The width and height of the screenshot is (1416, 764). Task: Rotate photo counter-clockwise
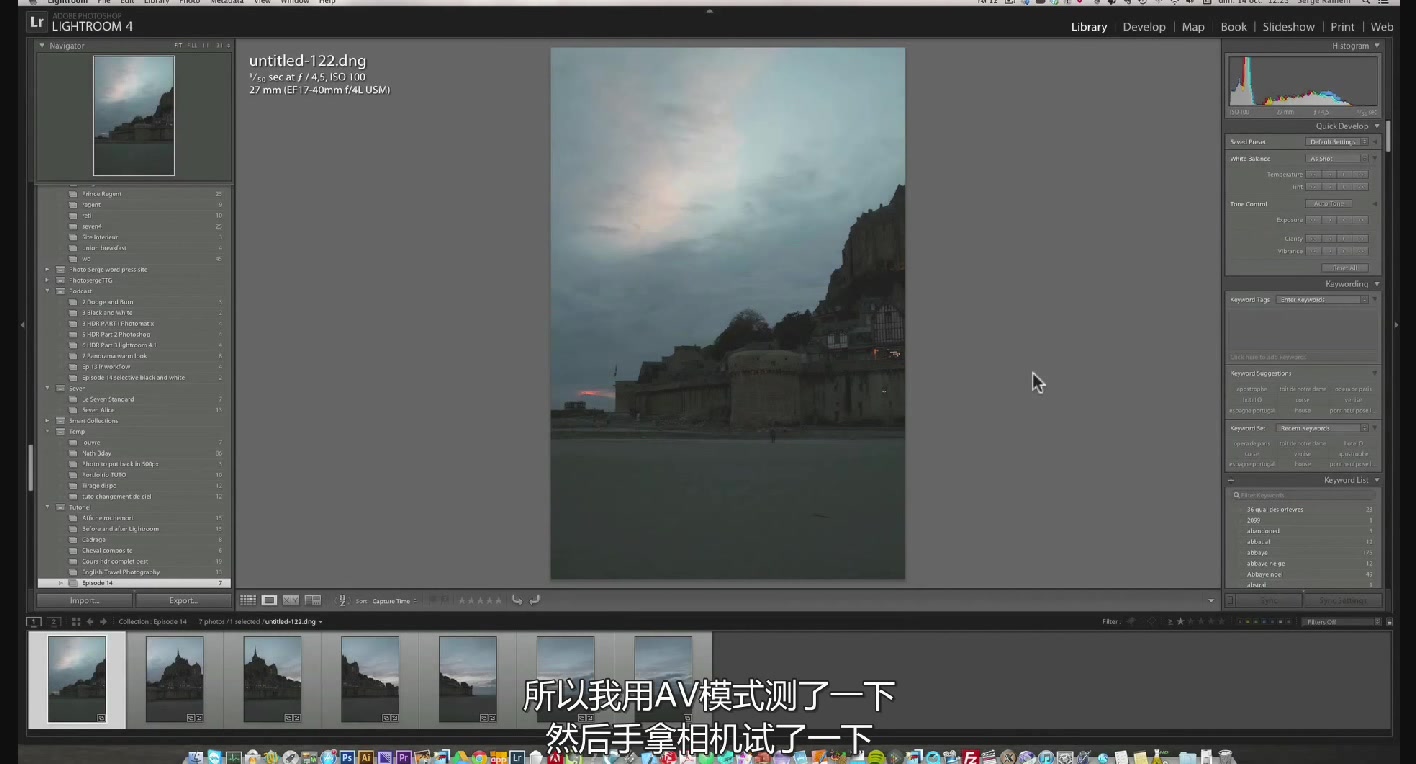(517, 600)
